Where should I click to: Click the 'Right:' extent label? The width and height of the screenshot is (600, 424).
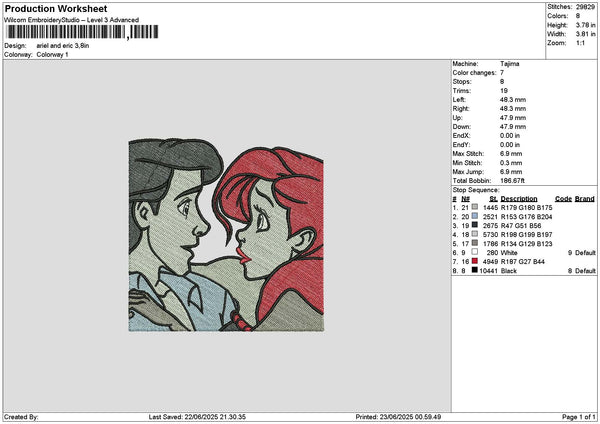[461, 109]
